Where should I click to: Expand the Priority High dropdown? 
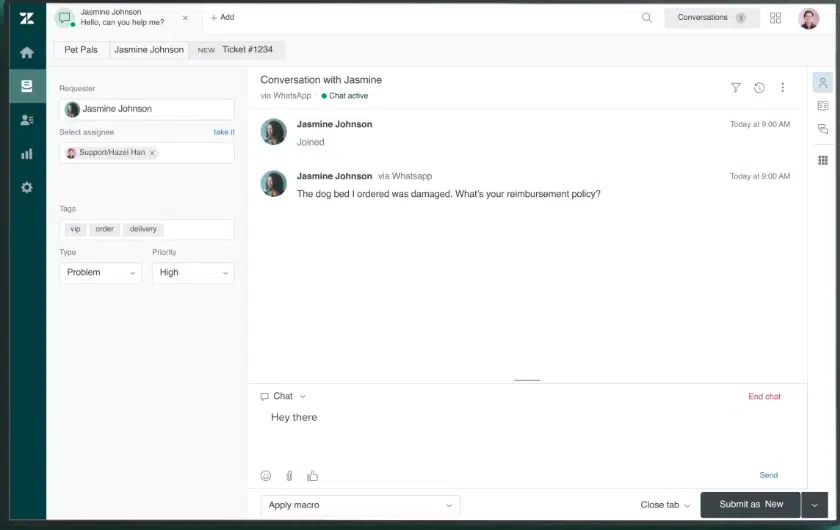(193, 272)
